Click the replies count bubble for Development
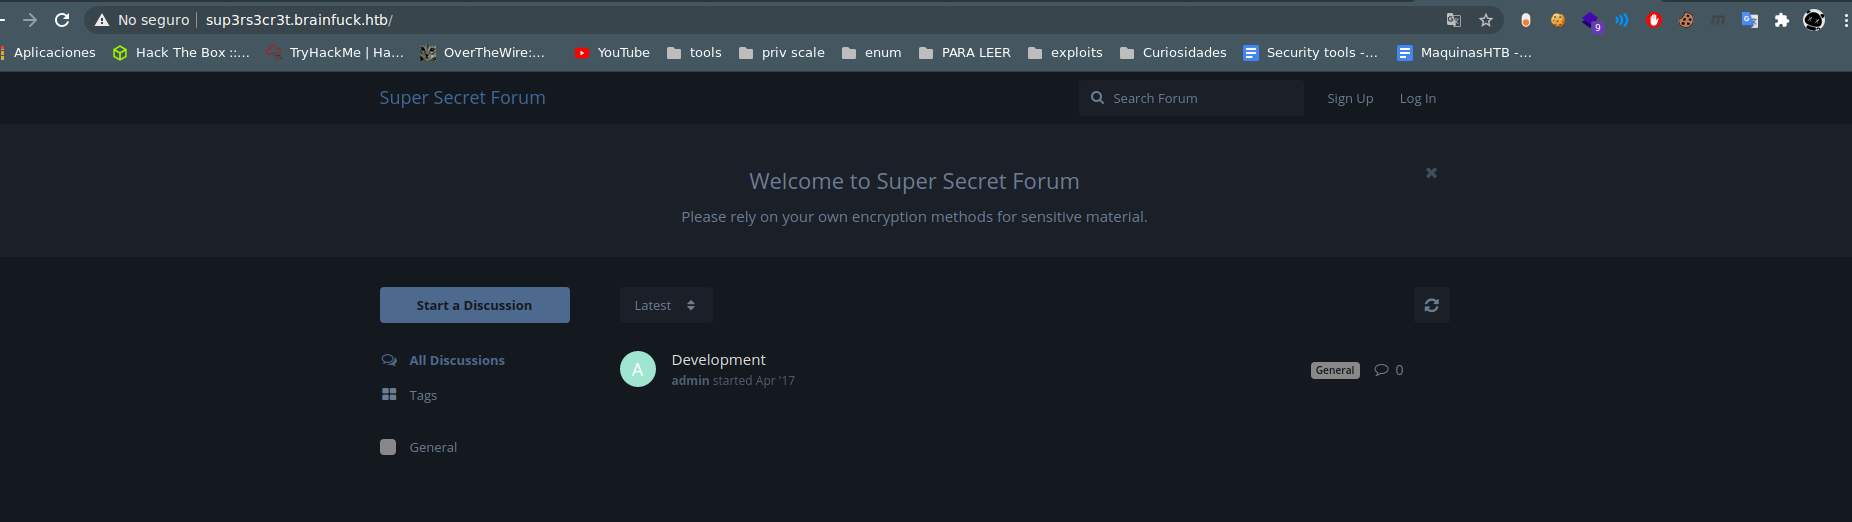The height and width of the screenshot is (522, 1852). click(1389, 370)
